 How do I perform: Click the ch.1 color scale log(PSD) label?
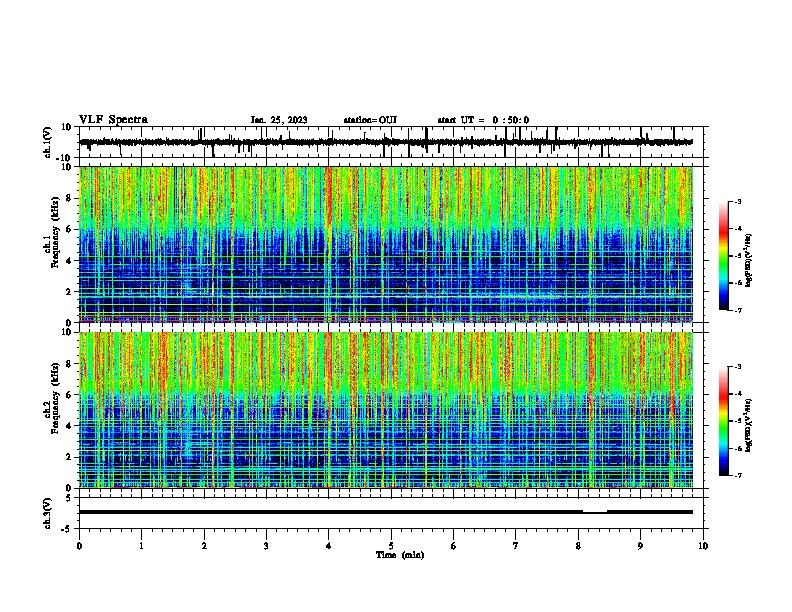[x=748, y=261]
